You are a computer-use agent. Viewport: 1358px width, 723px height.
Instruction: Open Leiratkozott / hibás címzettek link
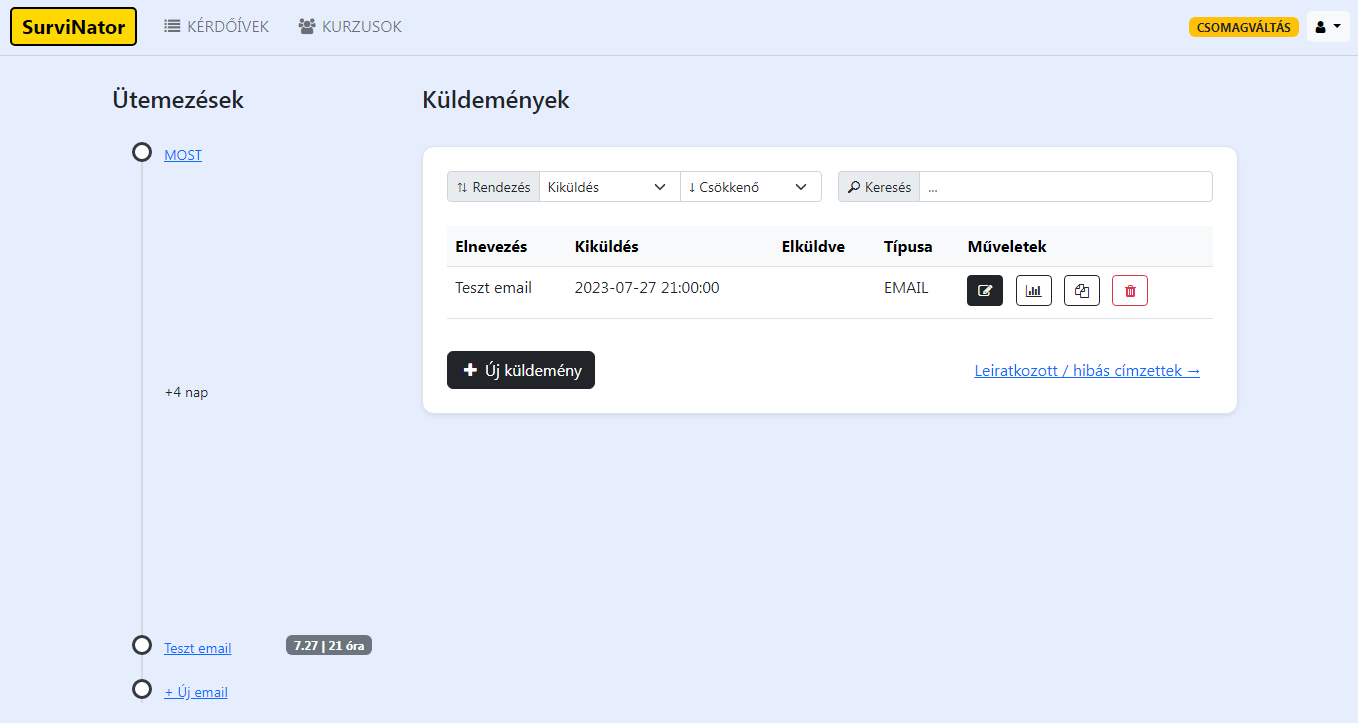1087,371
